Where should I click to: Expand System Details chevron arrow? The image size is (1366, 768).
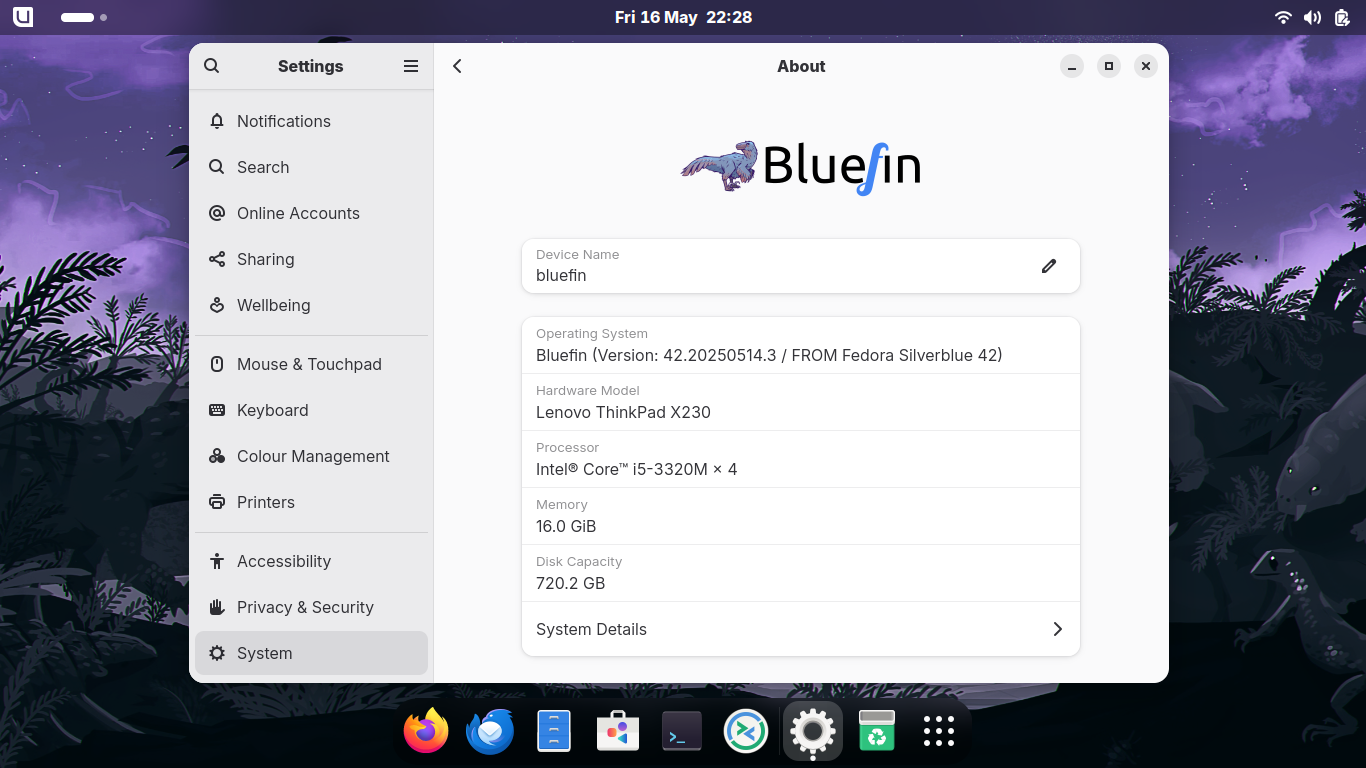(1057, 629)
